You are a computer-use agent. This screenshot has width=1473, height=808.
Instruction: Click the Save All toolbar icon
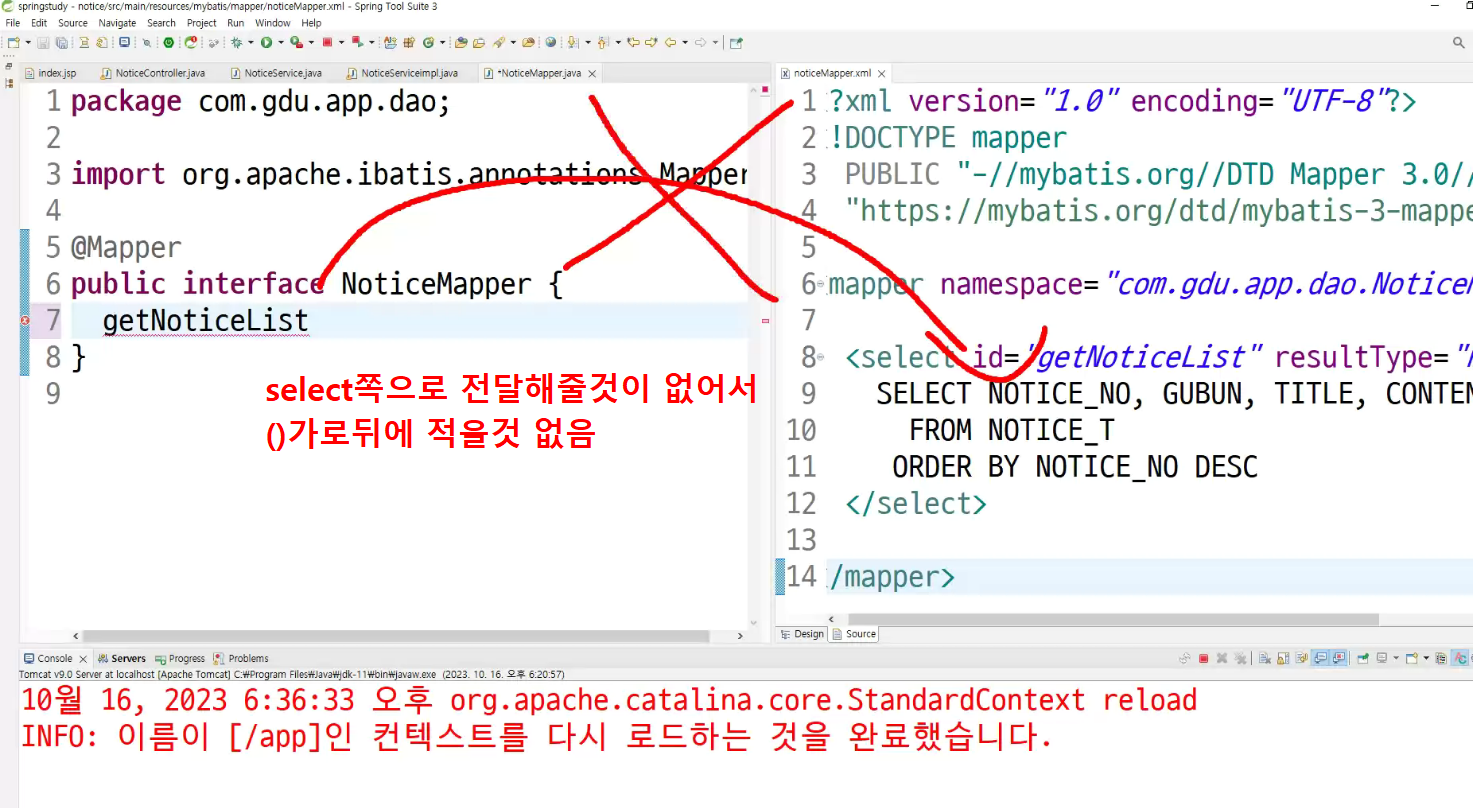point(61,43)
